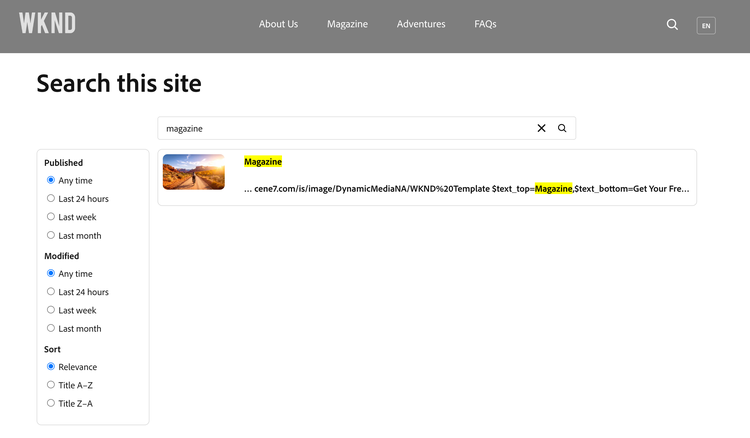
Task: Select Published Last 24 hours option
Action: (x=51, y=198)
